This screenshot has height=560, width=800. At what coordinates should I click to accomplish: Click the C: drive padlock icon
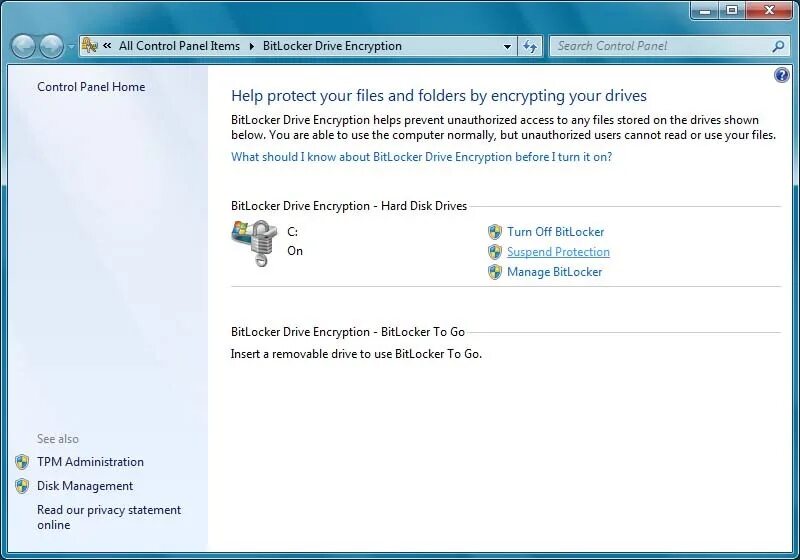point(255,242)
